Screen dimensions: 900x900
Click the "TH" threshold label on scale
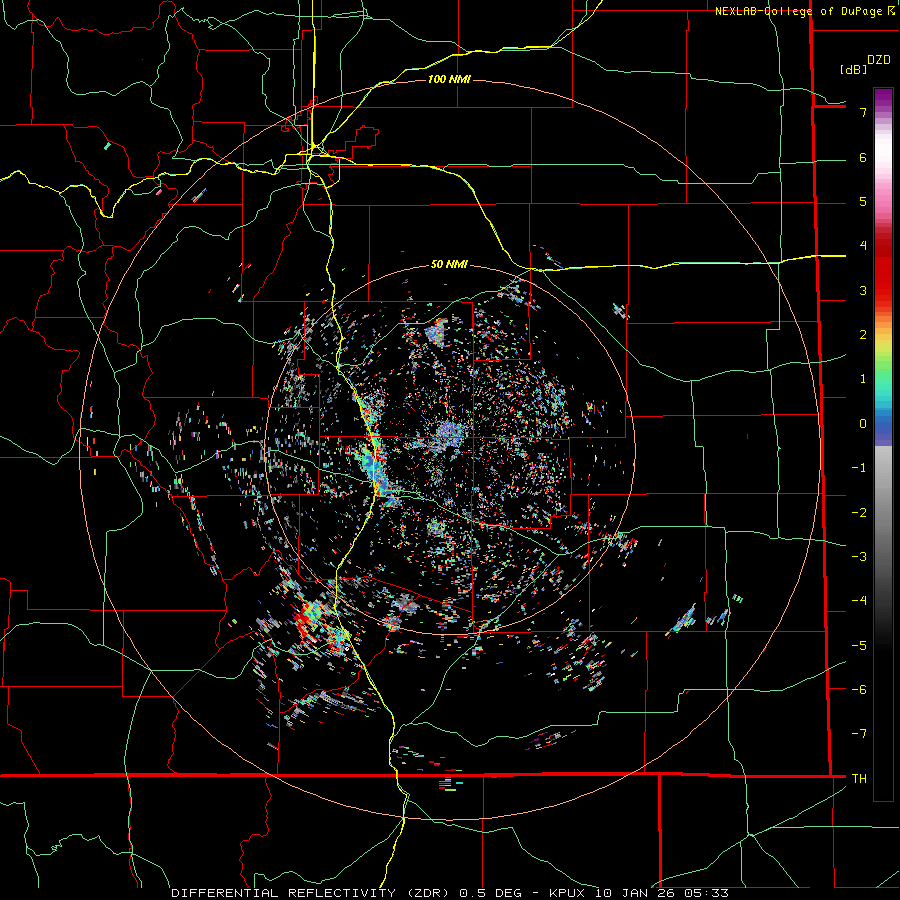tap(859, 779)
